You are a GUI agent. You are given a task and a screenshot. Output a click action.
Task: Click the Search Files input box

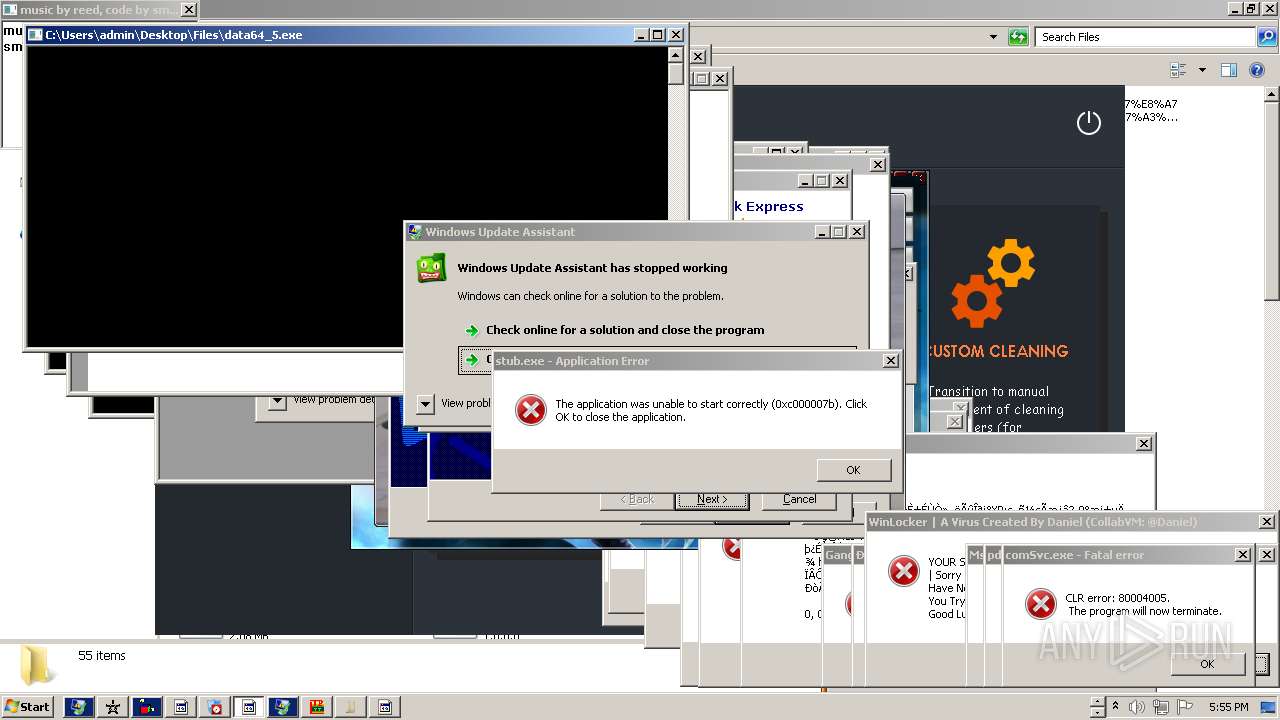coord(1145,37)
